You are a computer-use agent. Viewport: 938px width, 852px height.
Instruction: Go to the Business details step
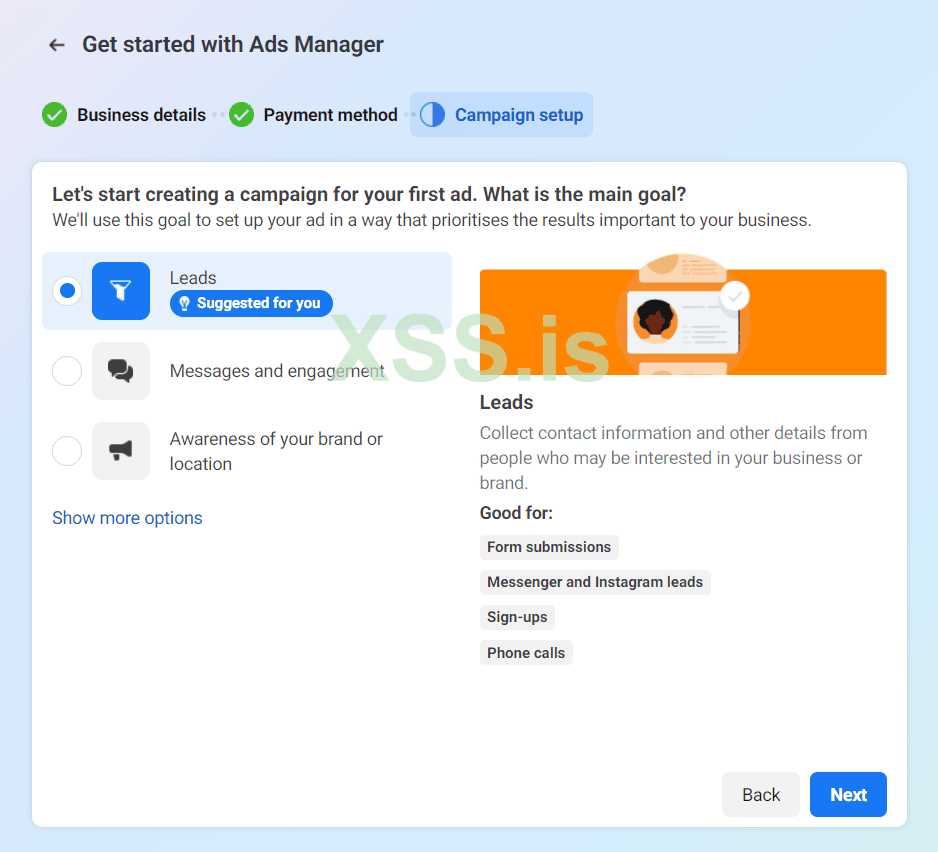tap(141, 115)
